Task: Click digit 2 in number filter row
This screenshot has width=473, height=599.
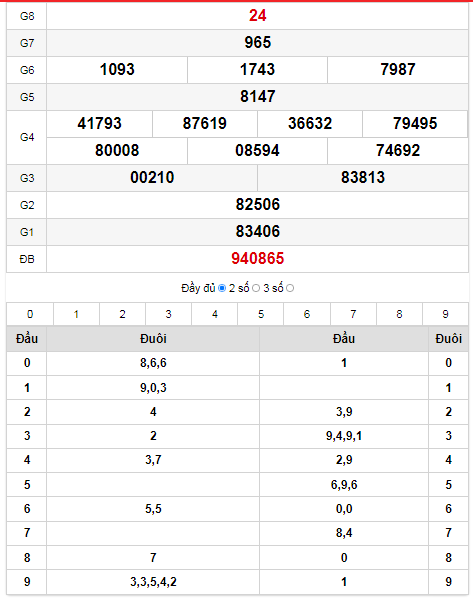Action: tap(122, 314)
